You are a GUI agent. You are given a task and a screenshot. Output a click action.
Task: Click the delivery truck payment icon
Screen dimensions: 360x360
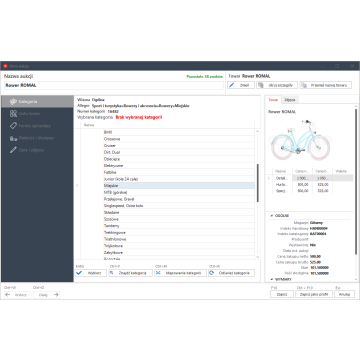pos(13,138)
